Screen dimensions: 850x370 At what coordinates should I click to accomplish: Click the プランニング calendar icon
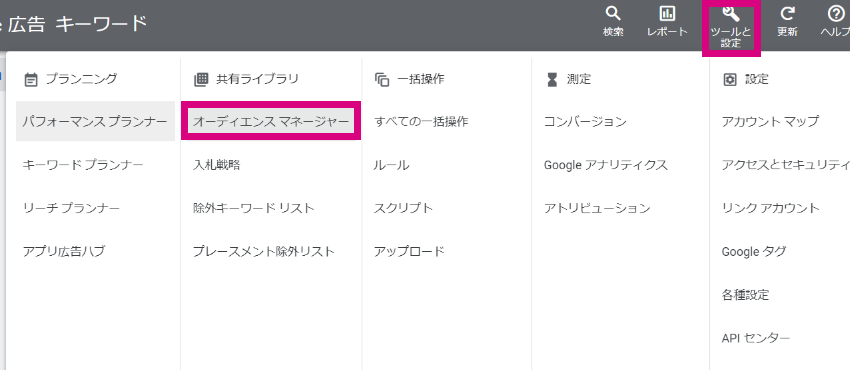click(x=31, y=80)
